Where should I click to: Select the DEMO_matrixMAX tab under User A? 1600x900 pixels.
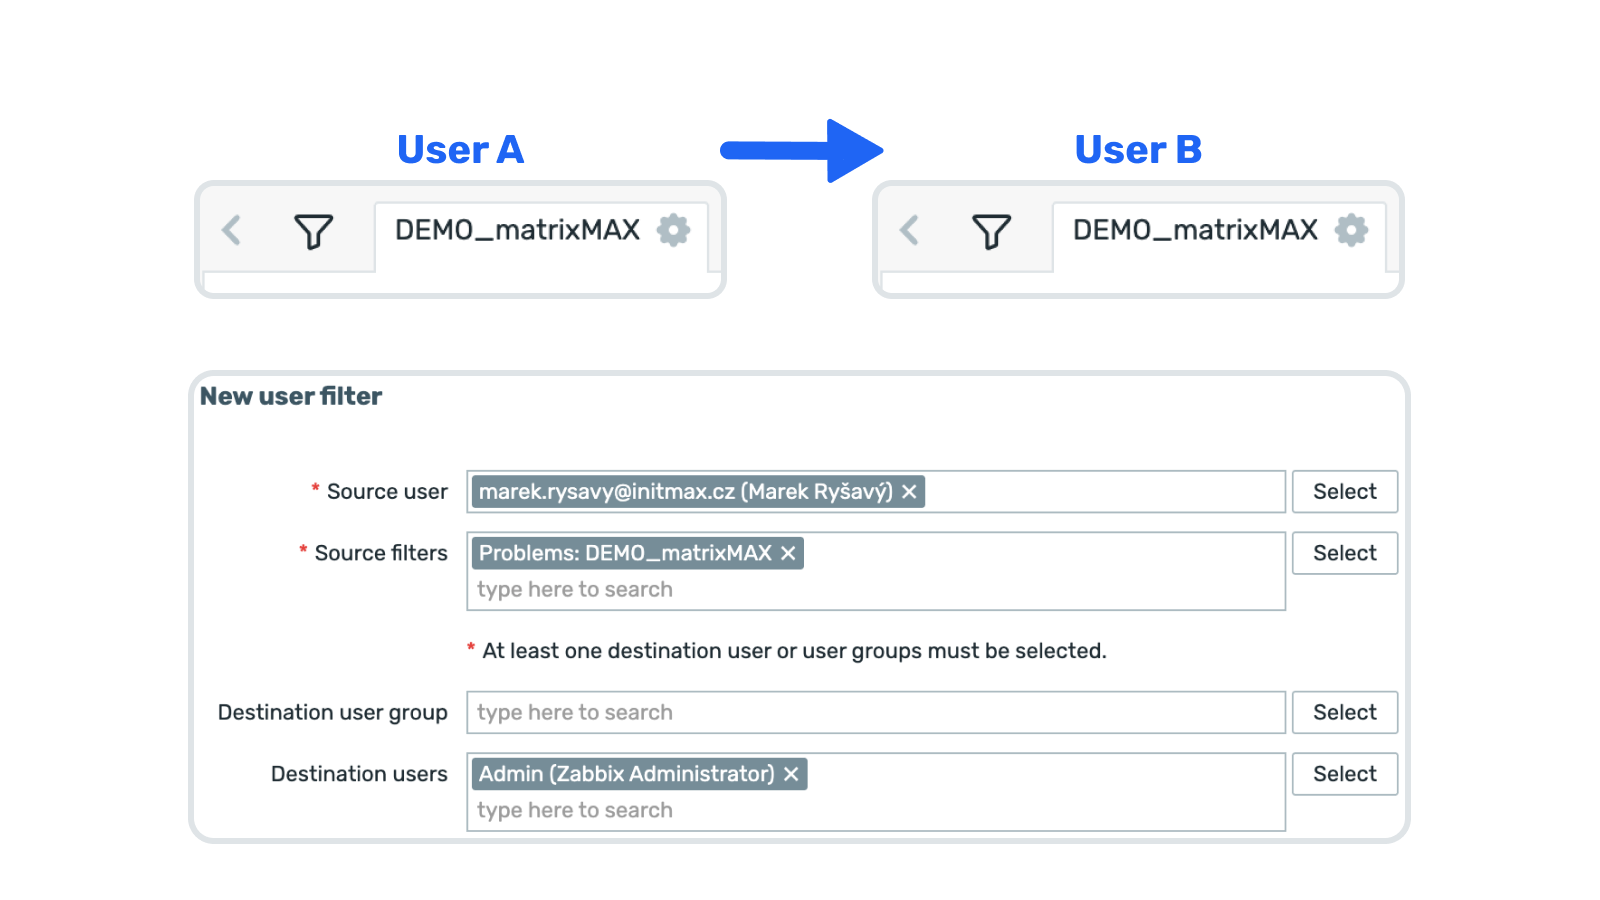[x=517, y=231]
